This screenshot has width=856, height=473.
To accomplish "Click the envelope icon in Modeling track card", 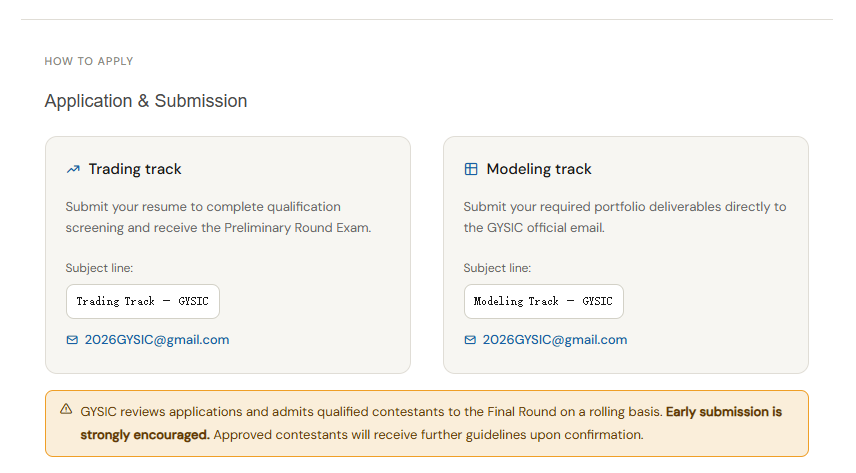I will coord(470,340).
